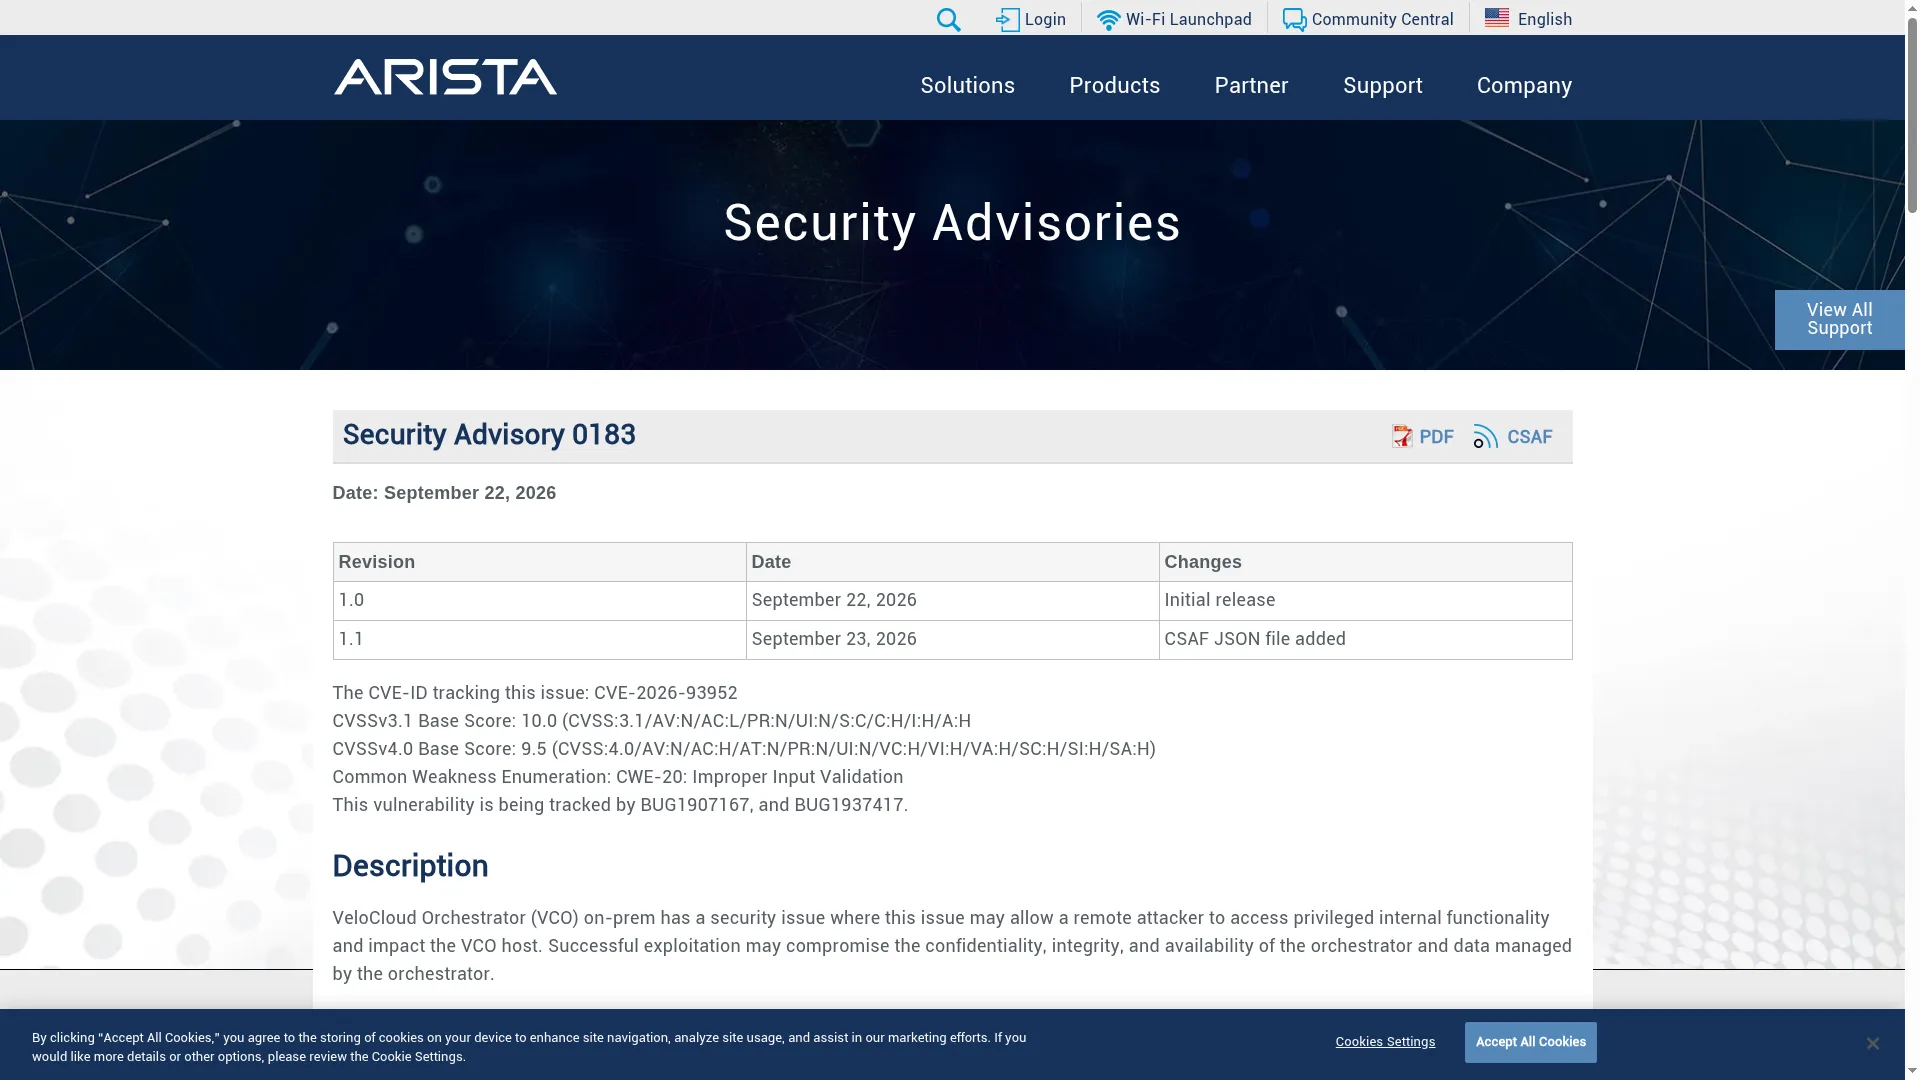This screenshot has height=1080, width=1920.
Task: Click the search magnifier icon
Action: coord(948,20)
